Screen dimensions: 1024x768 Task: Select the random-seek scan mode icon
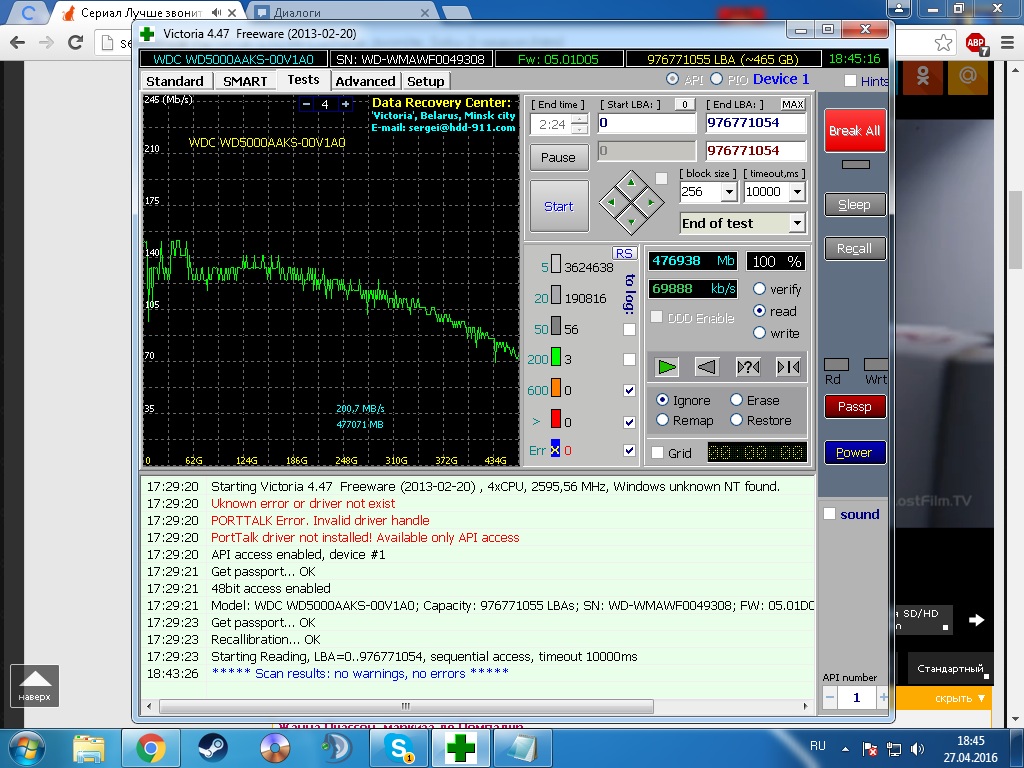748,367
